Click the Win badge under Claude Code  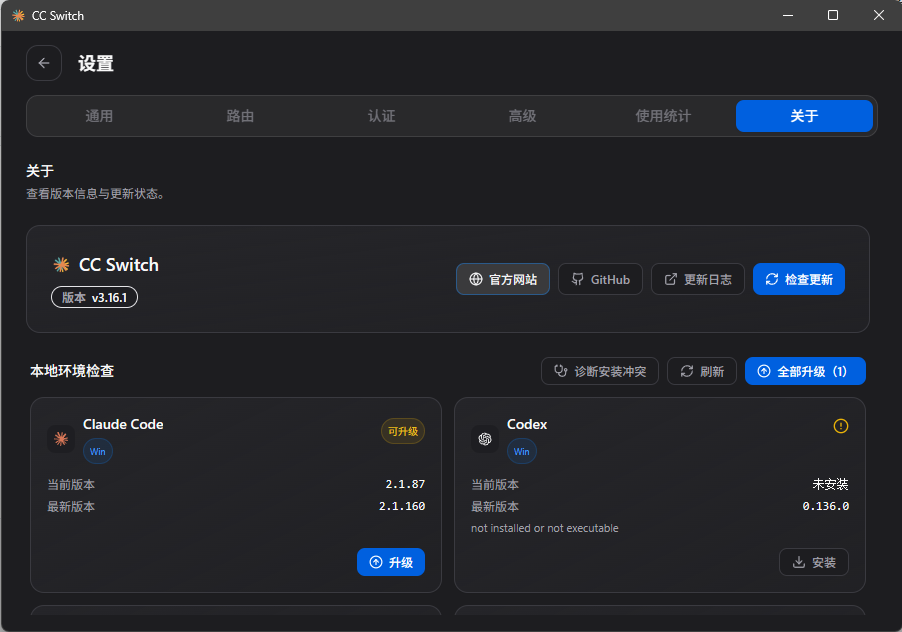click(98, 451)
